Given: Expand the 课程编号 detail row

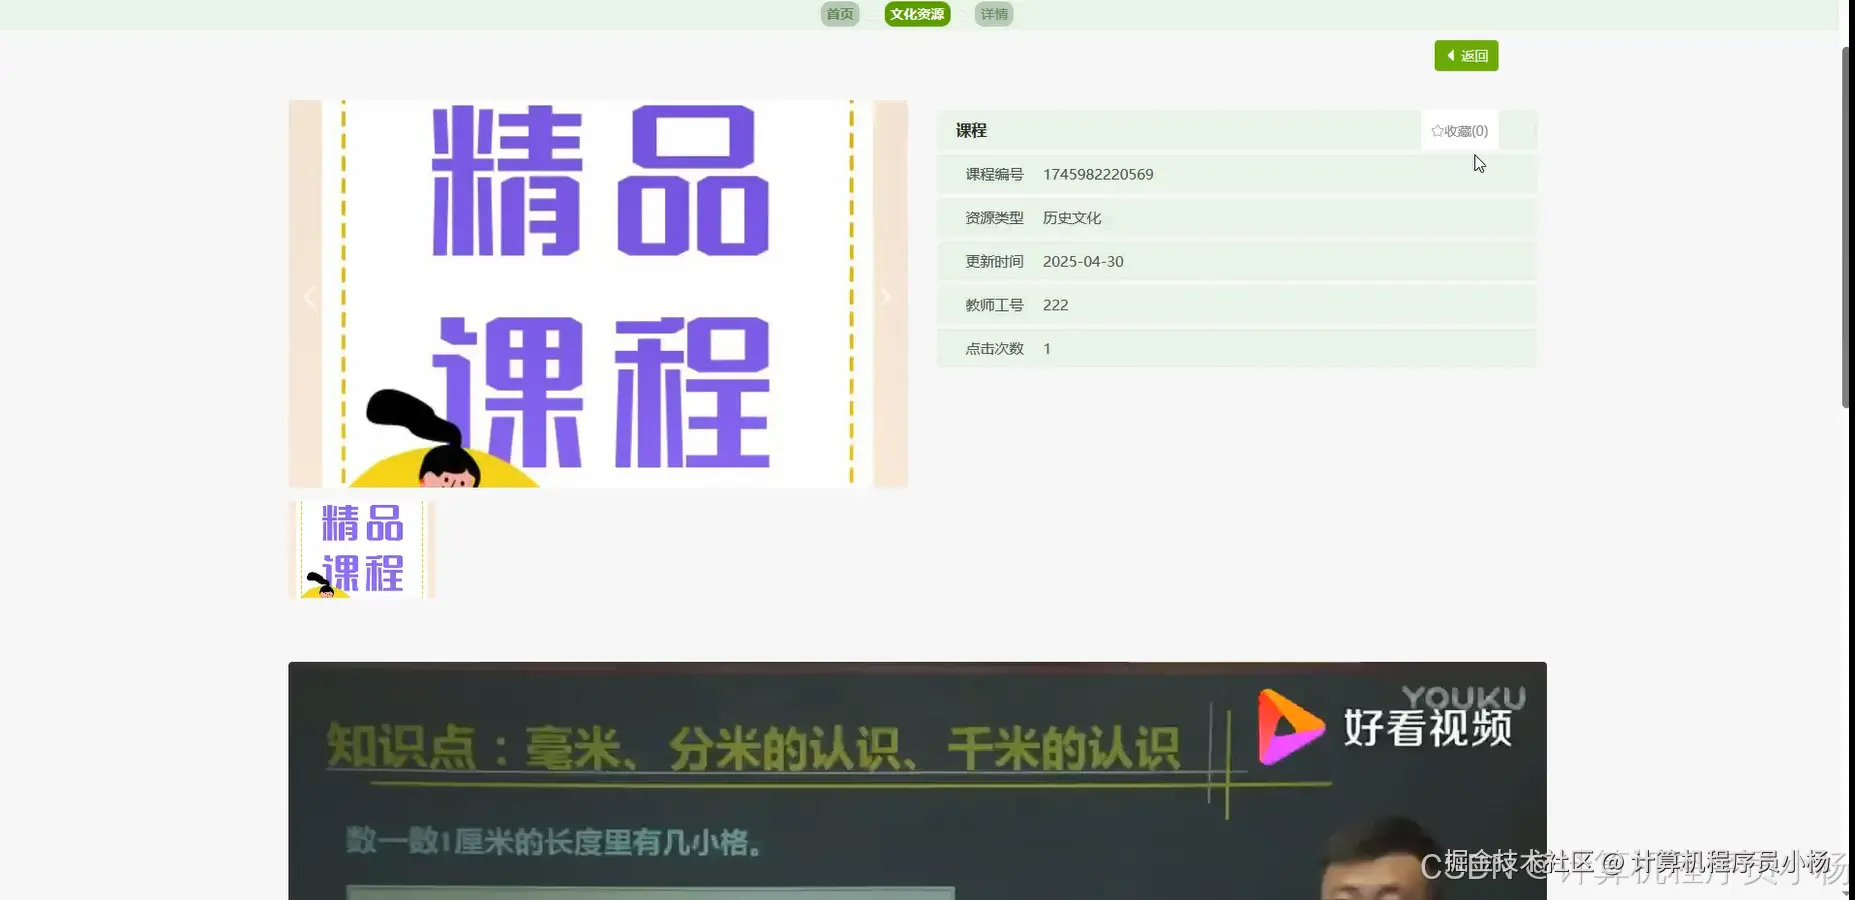Looking at the screenshot, I should pos(993,174).
